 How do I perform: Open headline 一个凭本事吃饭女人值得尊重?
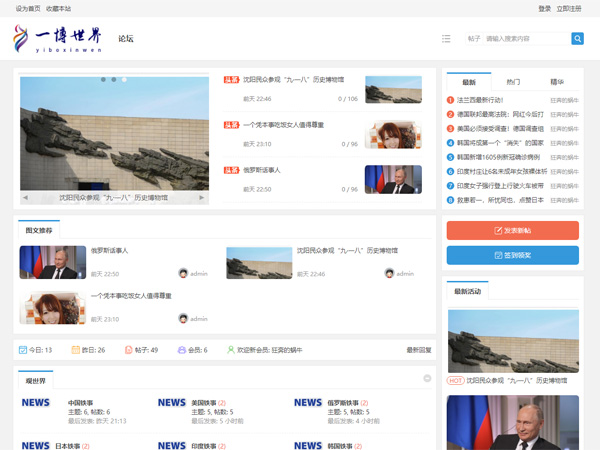point(284,125)
